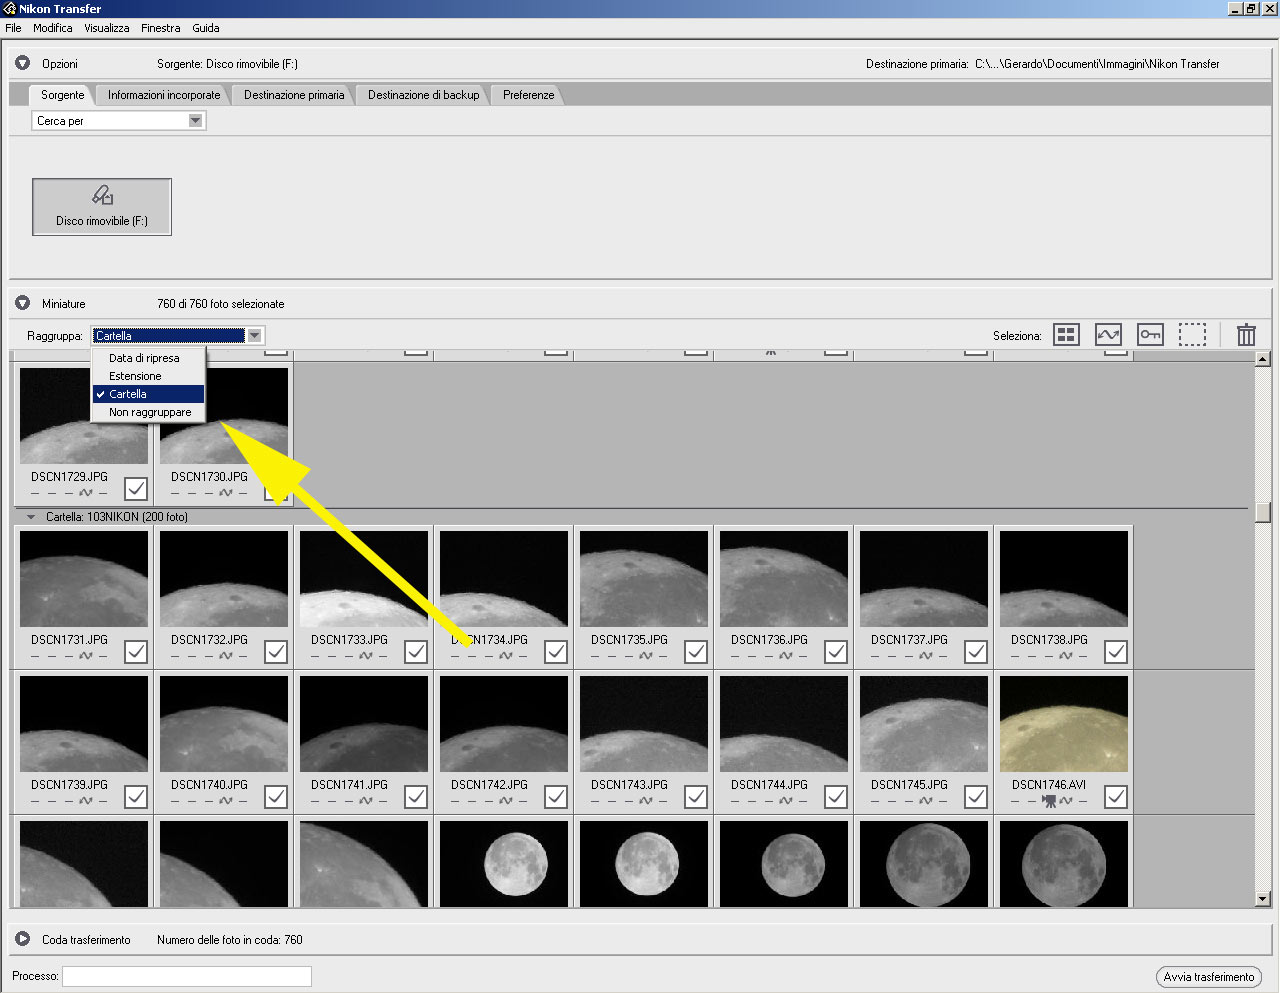This screenshot has width=1280, height=993.
Task: Select all images icon in Seleziona bar
Action: click(x=1067, y=335)
